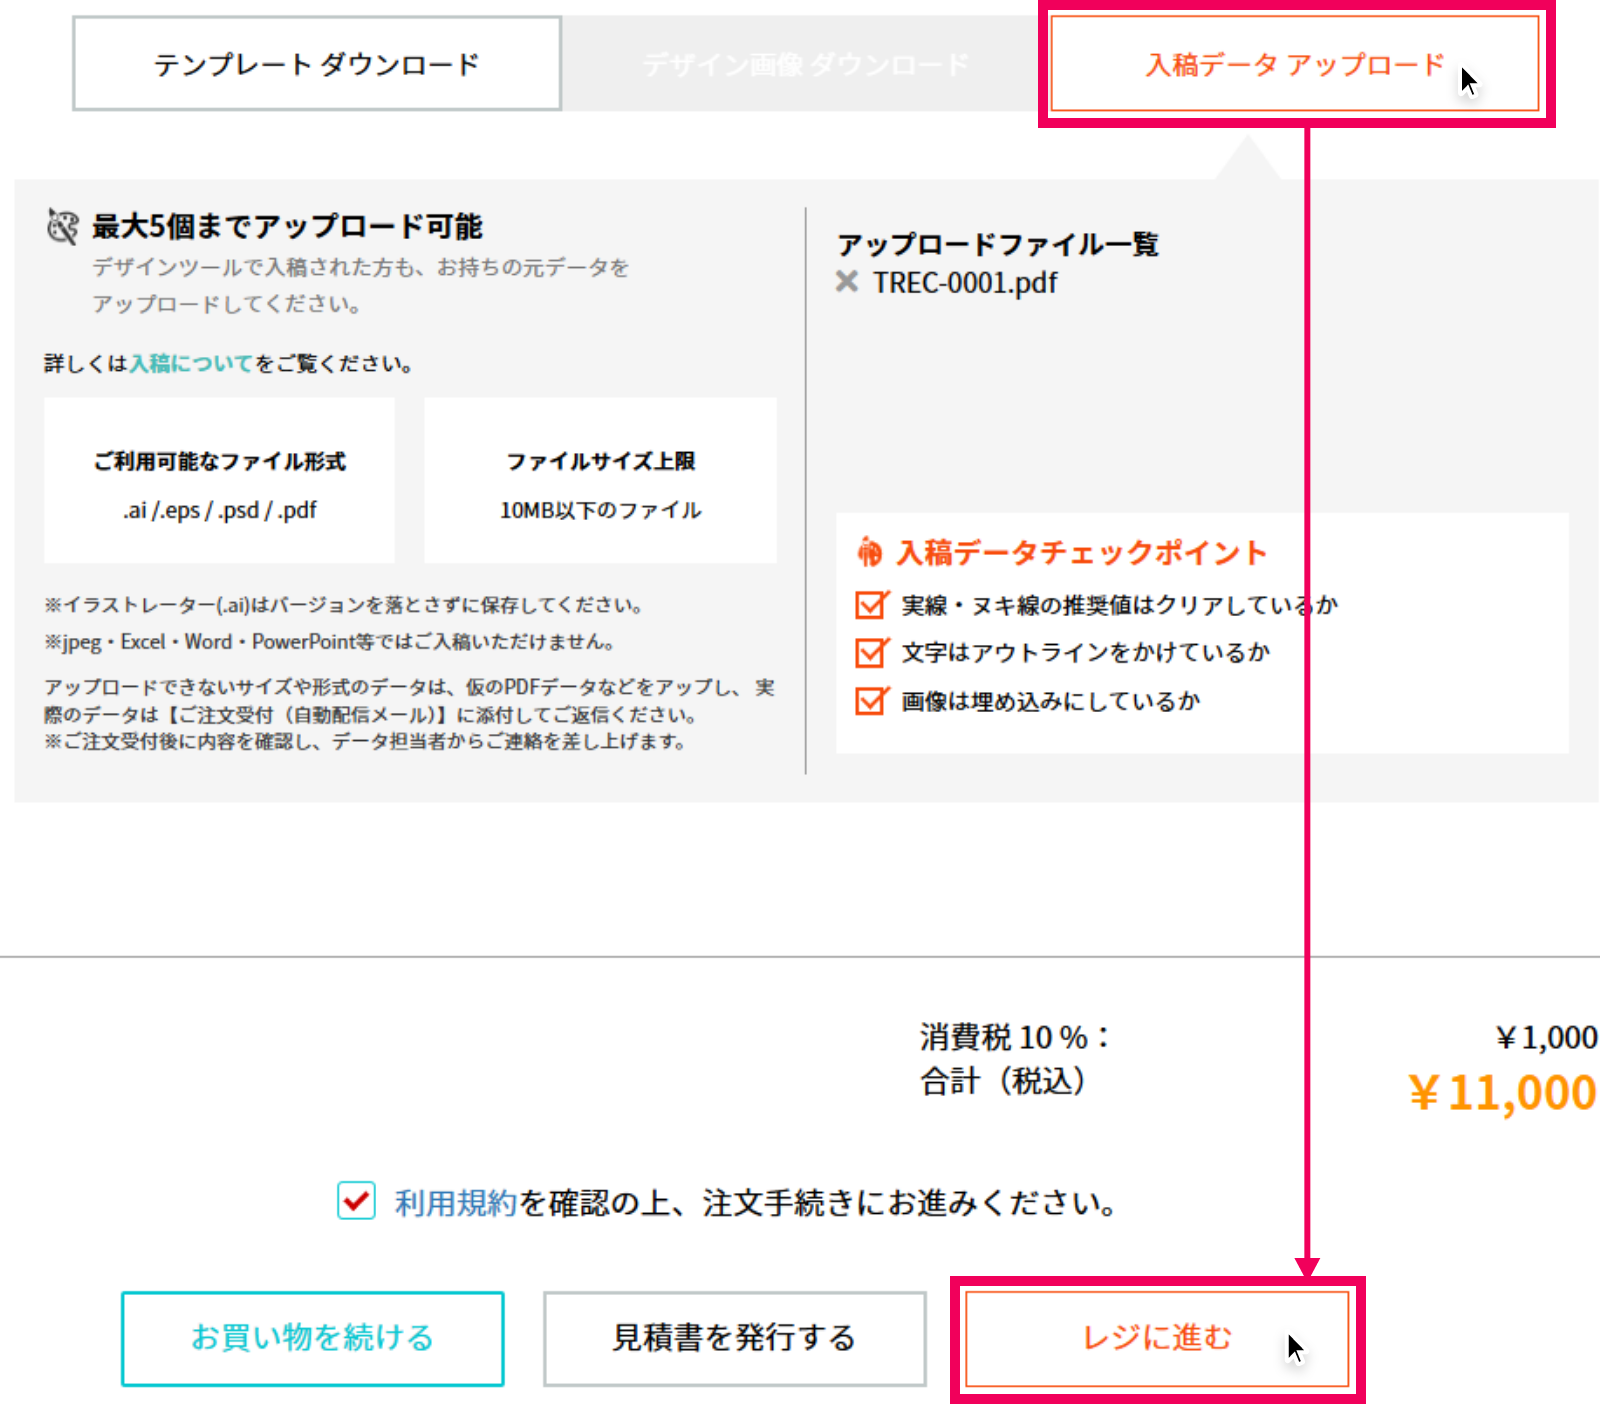Open the 利用規約 terms link
The width and height of the screenshot is (1600, 1408).
[x=456, y=1202]
